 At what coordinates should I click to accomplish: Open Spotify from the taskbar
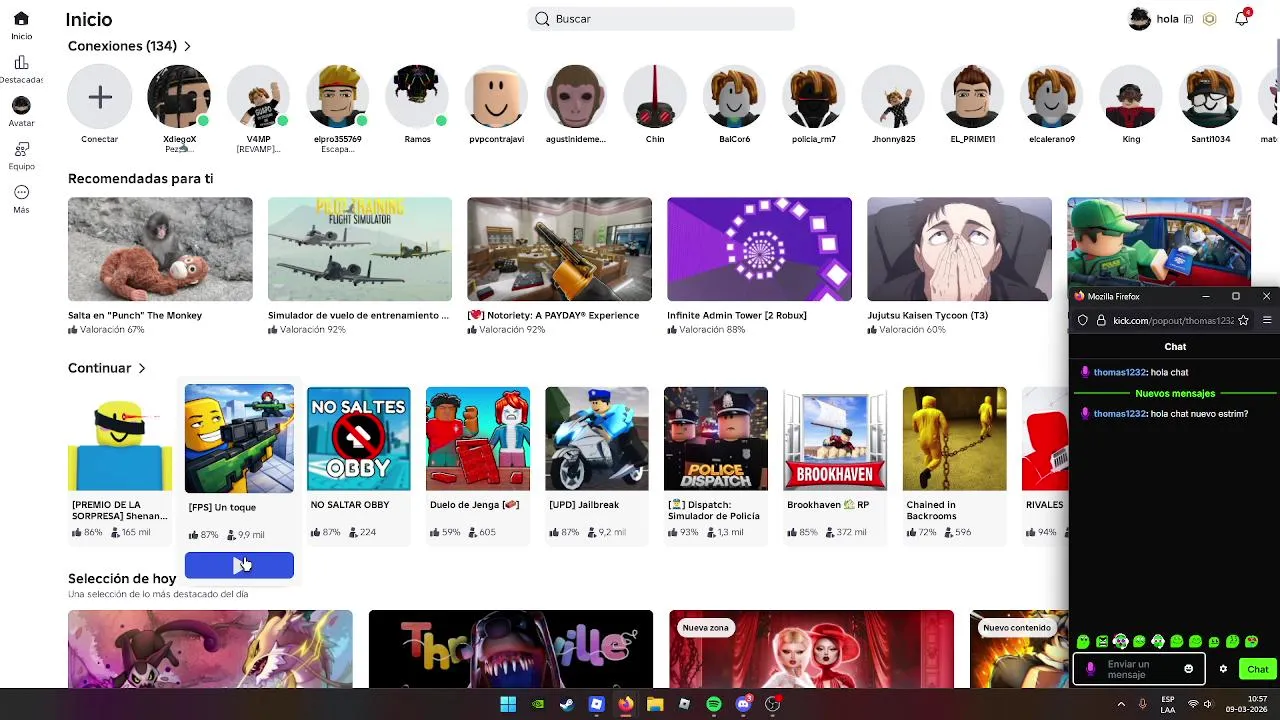click(x=714, y=704)
